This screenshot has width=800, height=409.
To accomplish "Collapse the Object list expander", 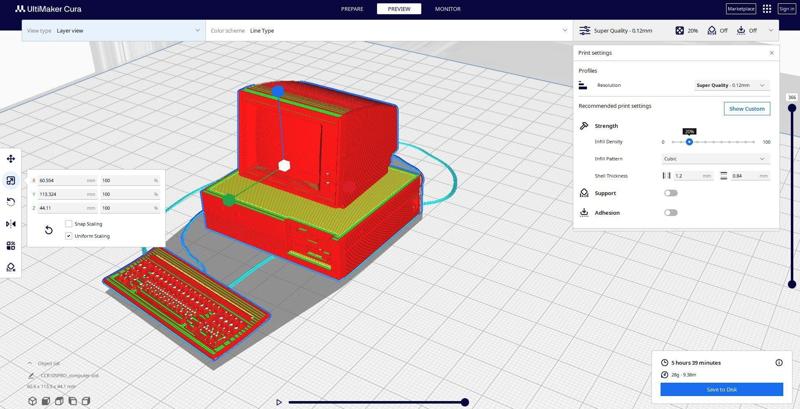I will [x=31, y=363].
